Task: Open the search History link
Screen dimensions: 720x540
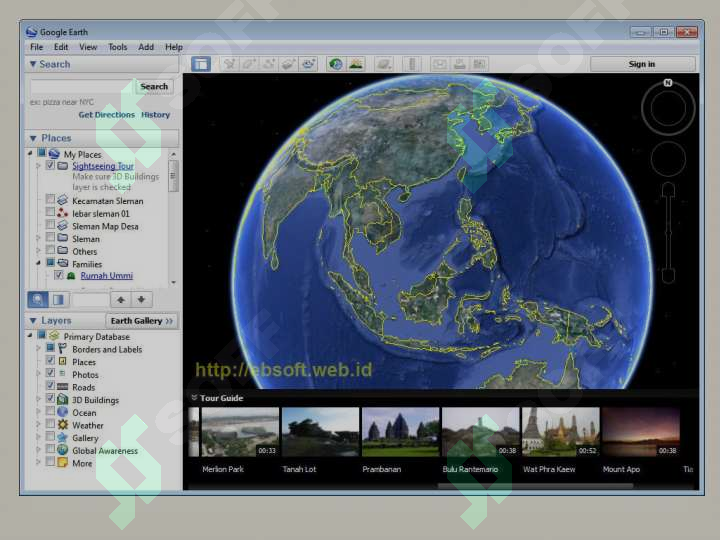Action: pyautogui.click(x=156, y=115)
